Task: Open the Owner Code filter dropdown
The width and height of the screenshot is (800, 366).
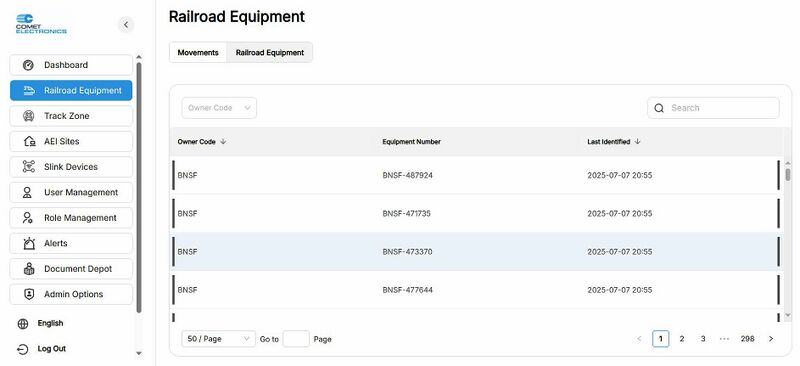Action: tap(219, 108)
